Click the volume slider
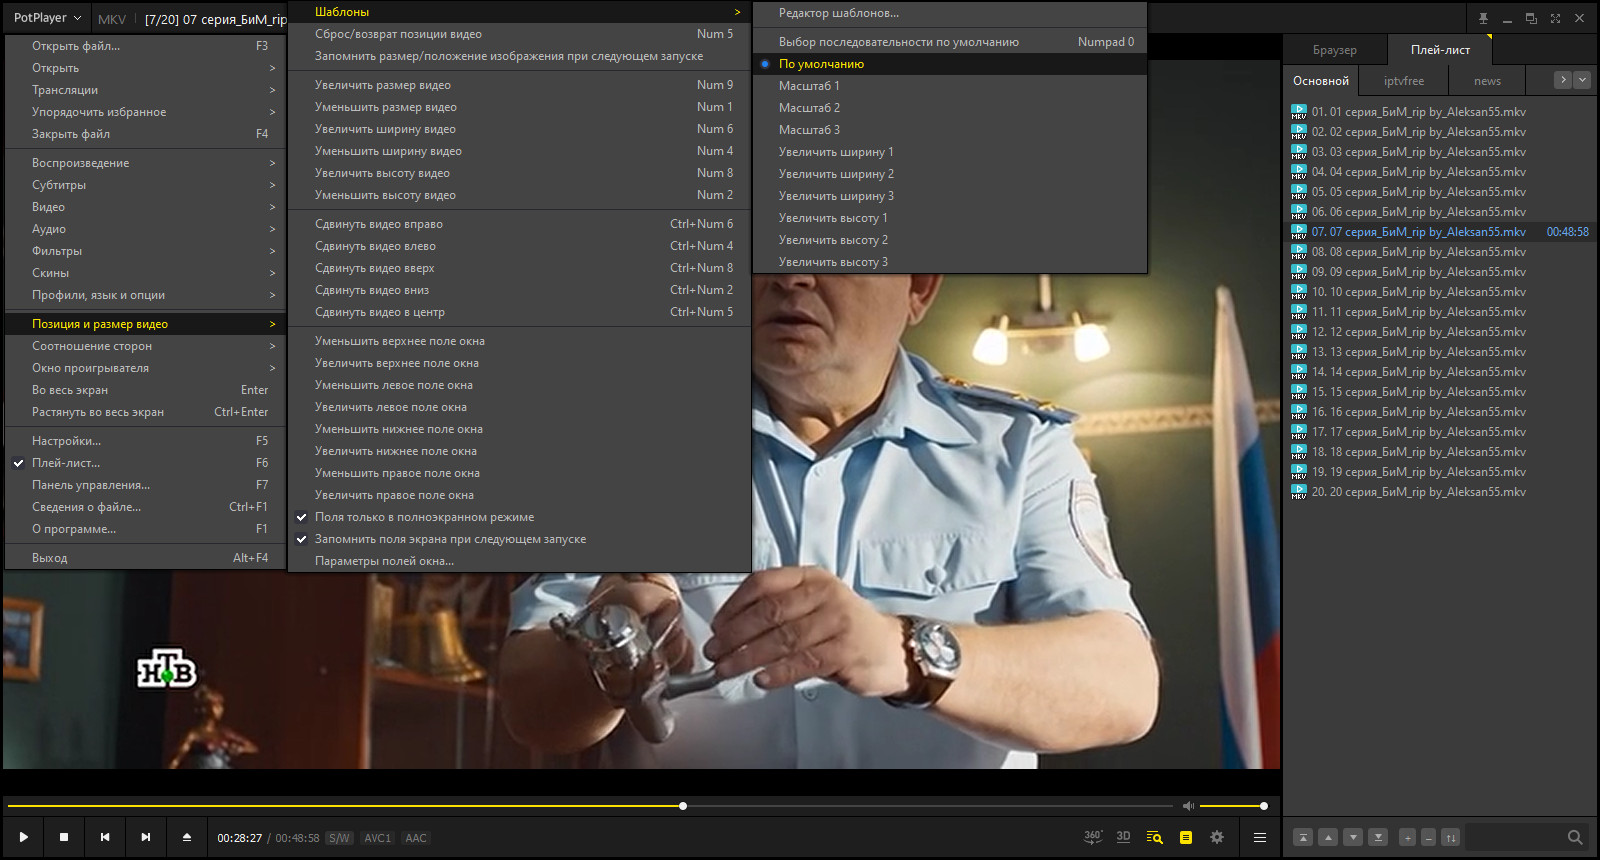Viewport: 1600px width, 860px height. click(1232, 806)
